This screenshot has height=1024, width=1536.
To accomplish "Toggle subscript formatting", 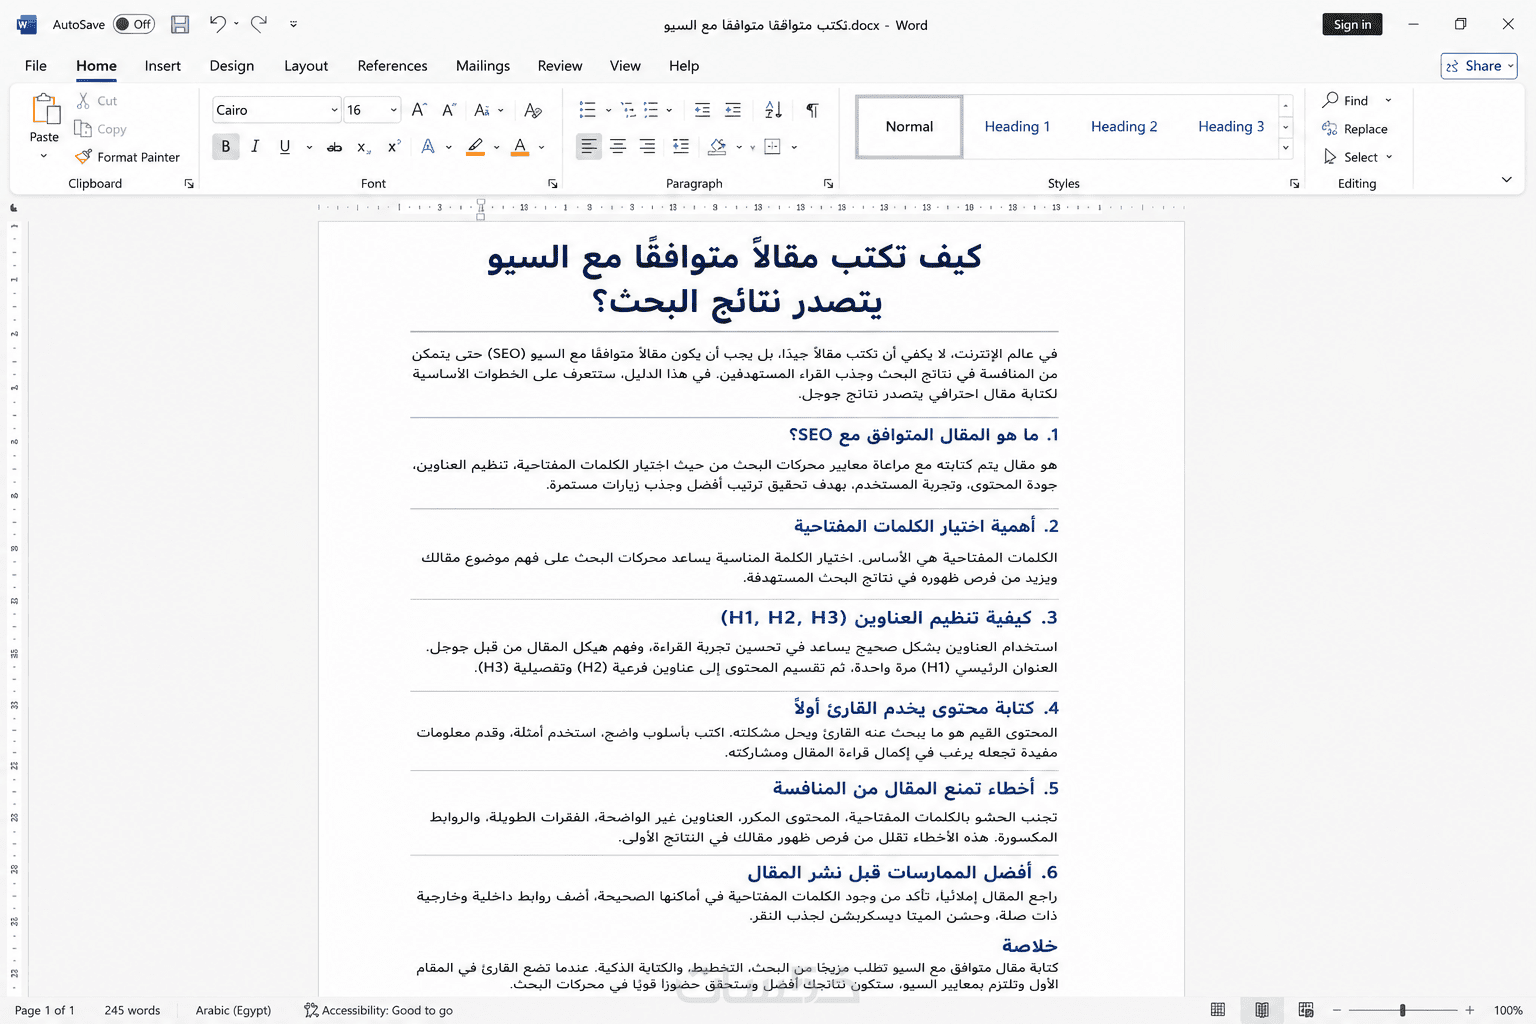I will [364, 147].
